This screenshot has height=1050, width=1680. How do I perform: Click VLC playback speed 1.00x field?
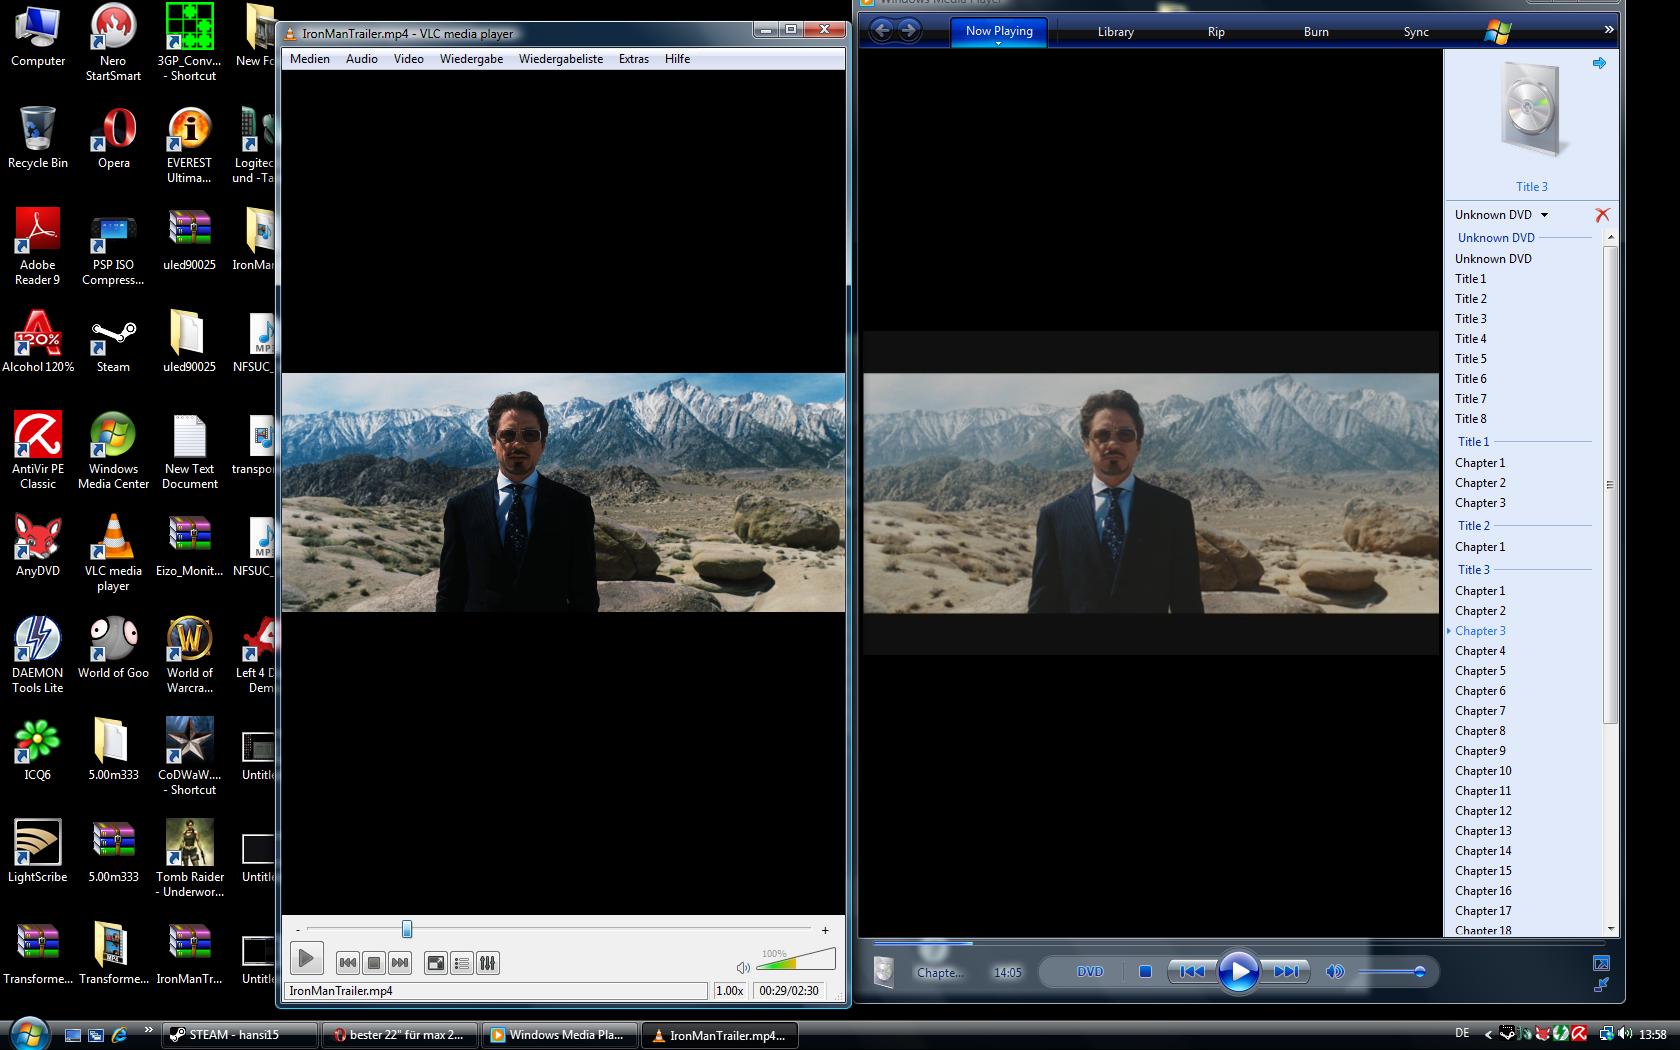tap(730, 991)
